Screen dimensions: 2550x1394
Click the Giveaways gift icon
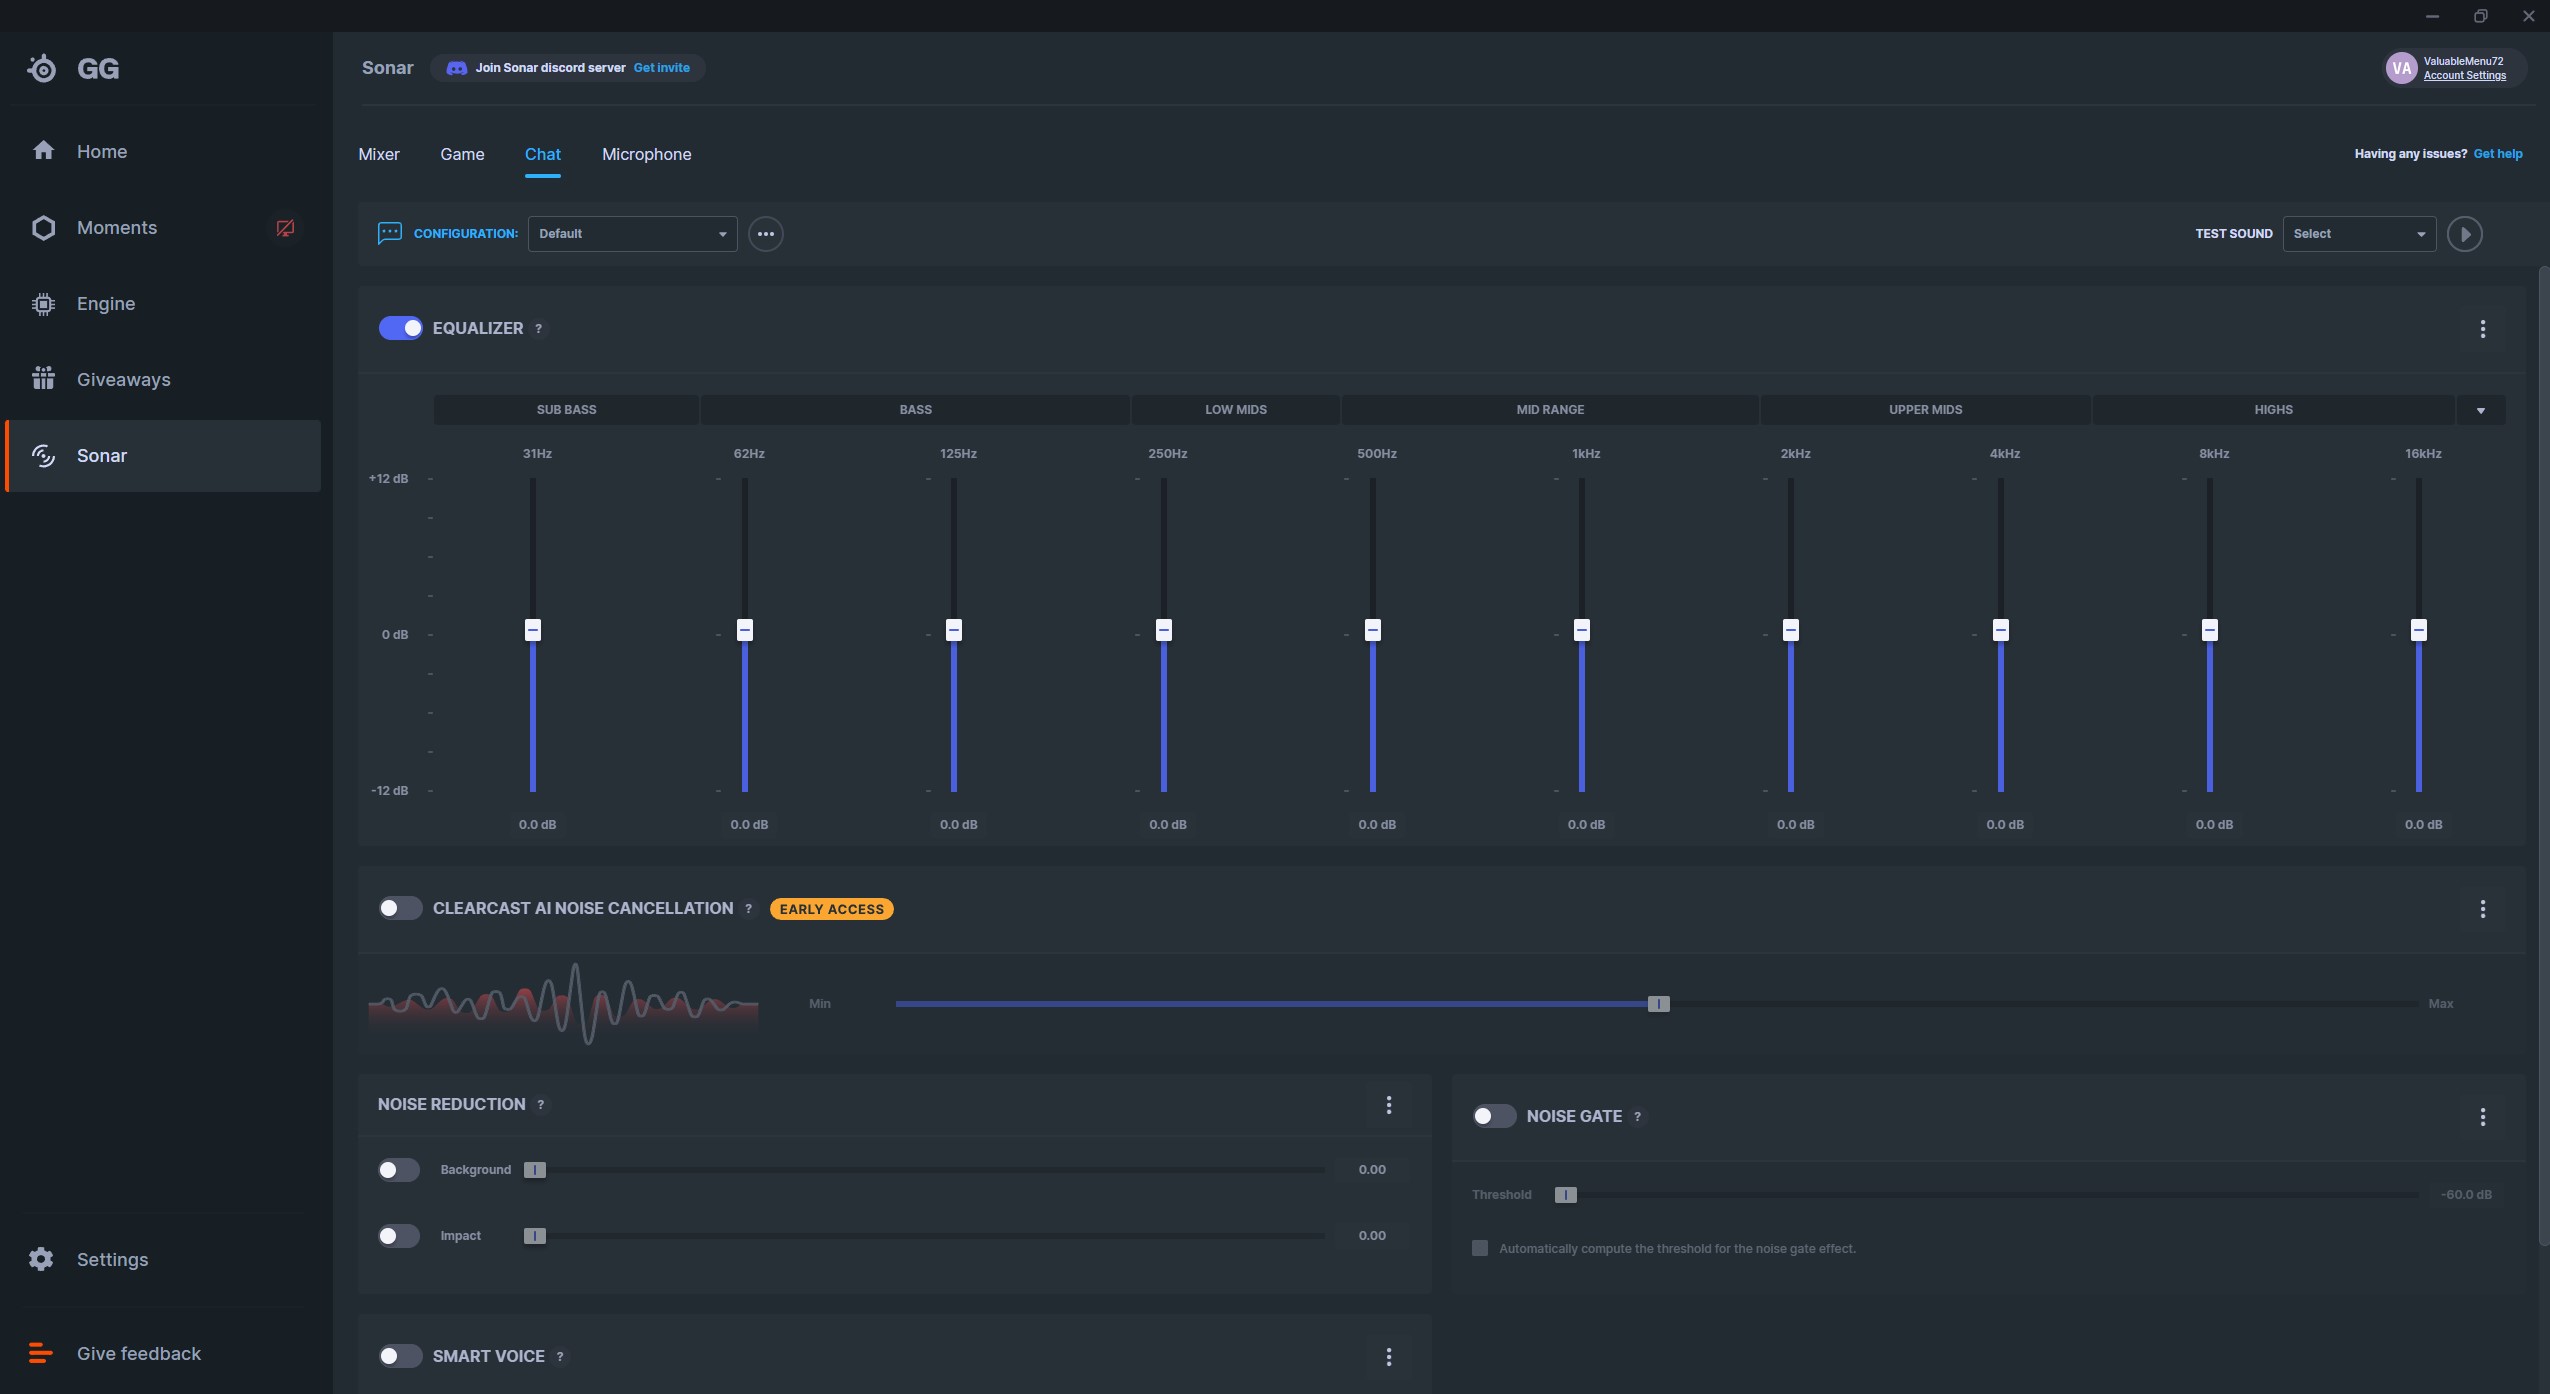coord(43,378)
